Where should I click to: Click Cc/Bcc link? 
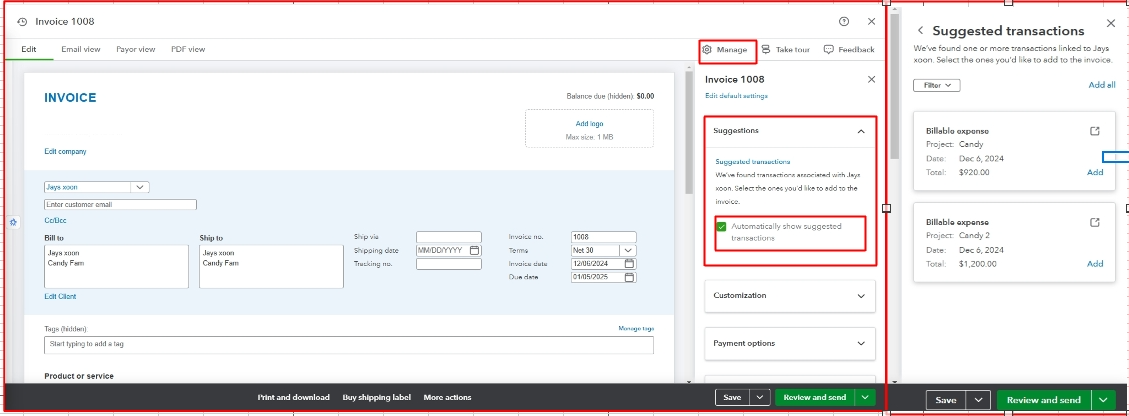point(55,220)
